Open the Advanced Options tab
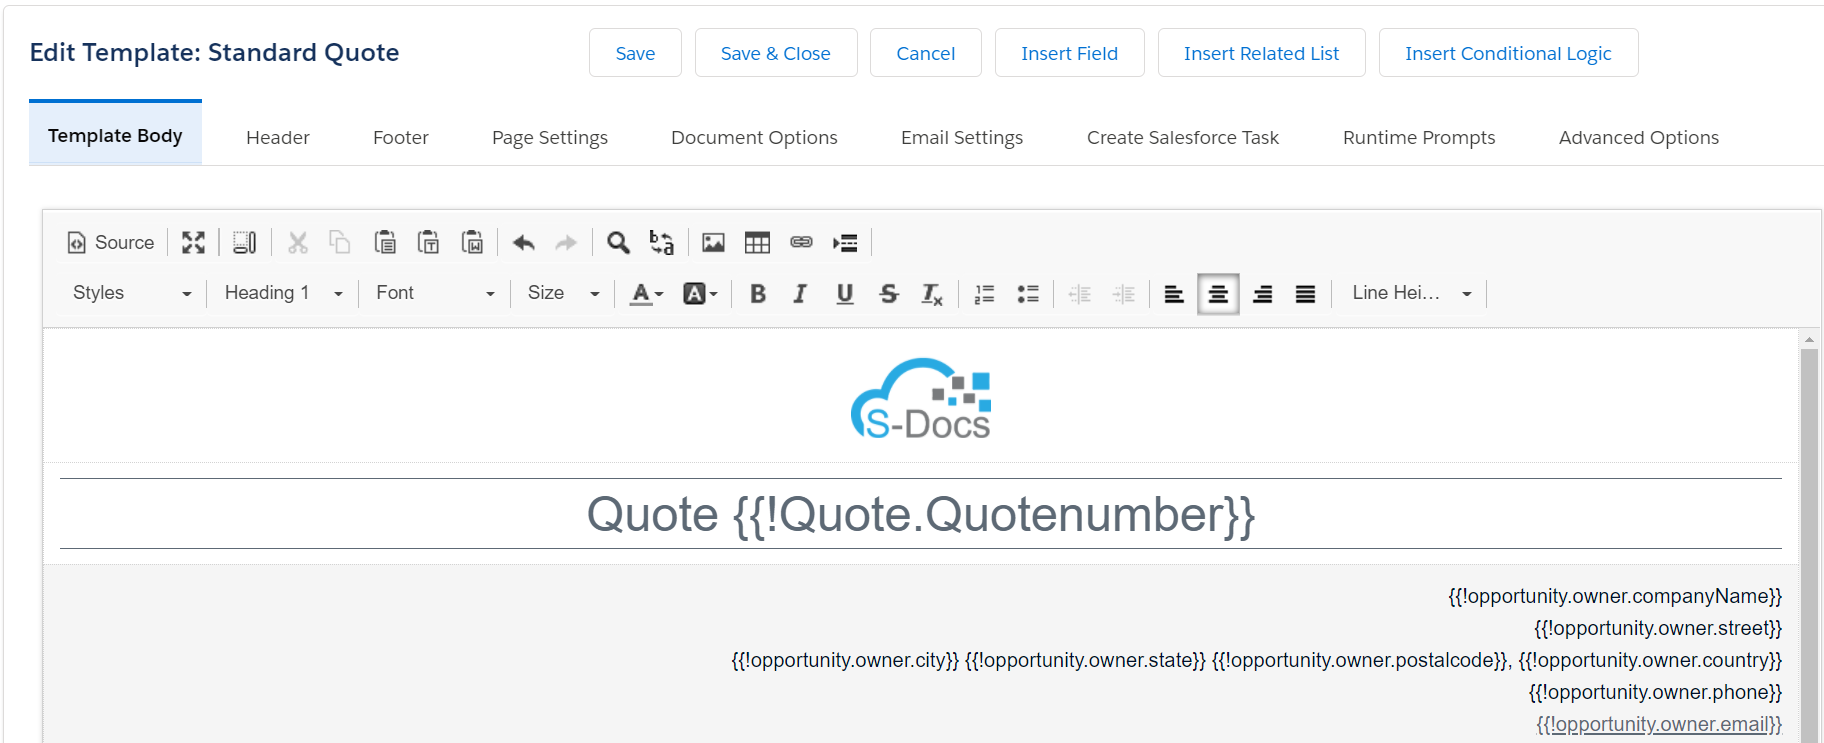Viewport: 1824px width, 743px height. pyautogui.click(x=1639, y=137)
